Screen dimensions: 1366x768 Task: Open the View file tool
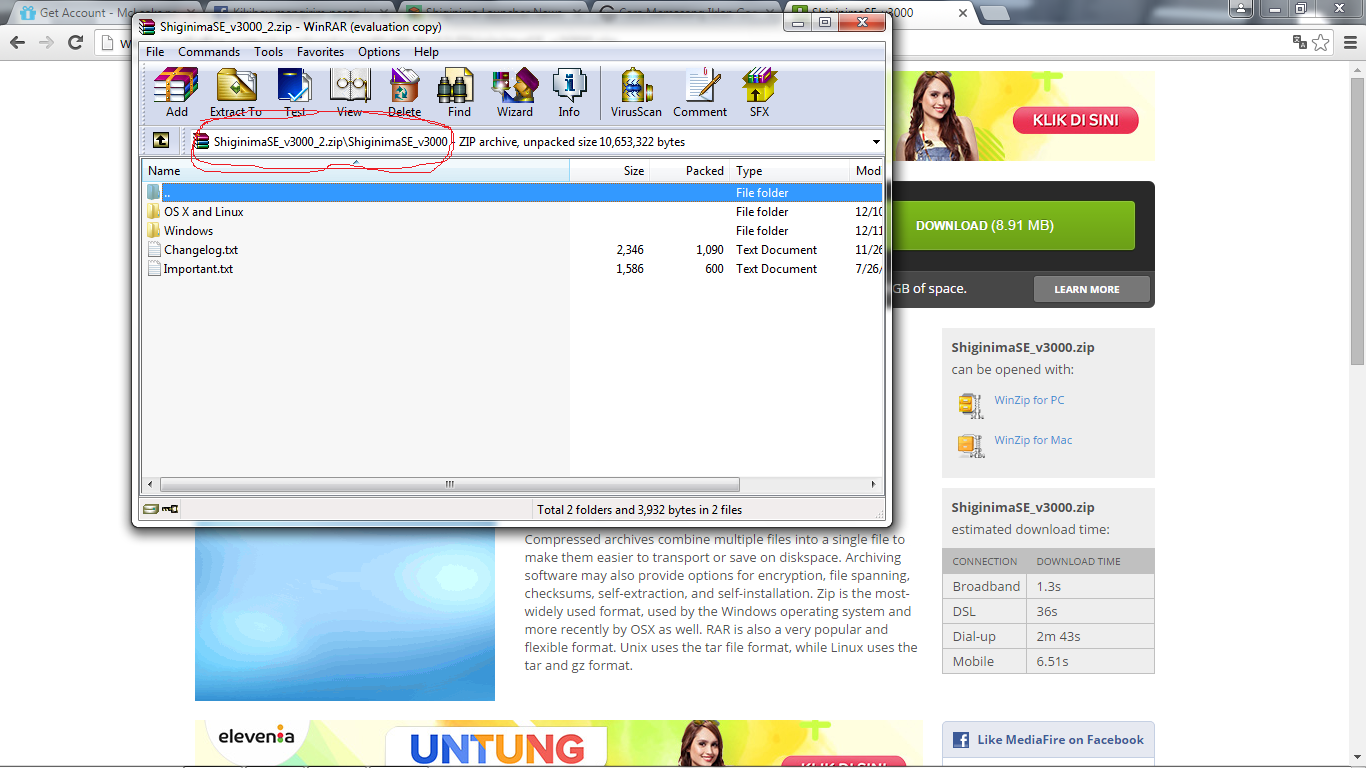(350, 93)
